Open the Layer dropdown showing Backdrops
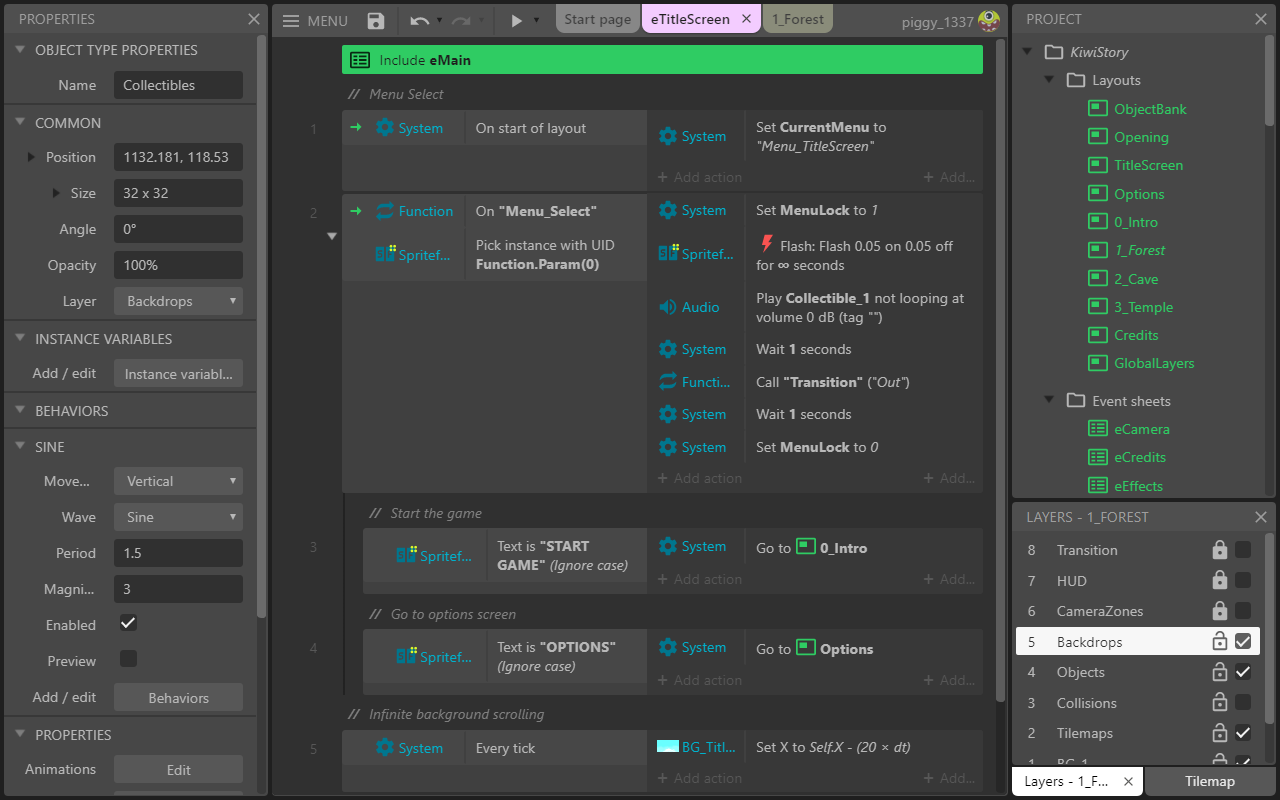 click(x=178, y=301)
